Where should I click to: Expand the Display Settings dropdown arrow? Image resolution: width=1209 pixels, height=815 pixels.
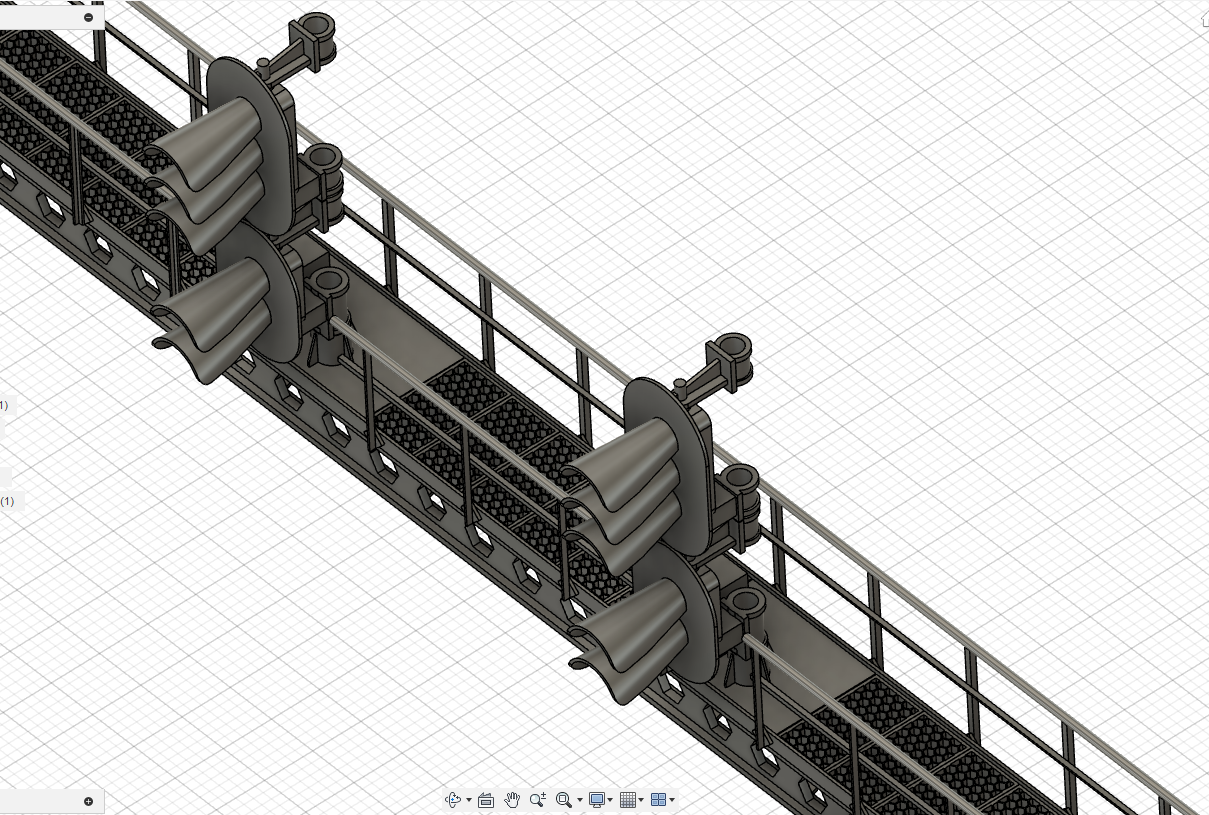click(x=610, y=801)
